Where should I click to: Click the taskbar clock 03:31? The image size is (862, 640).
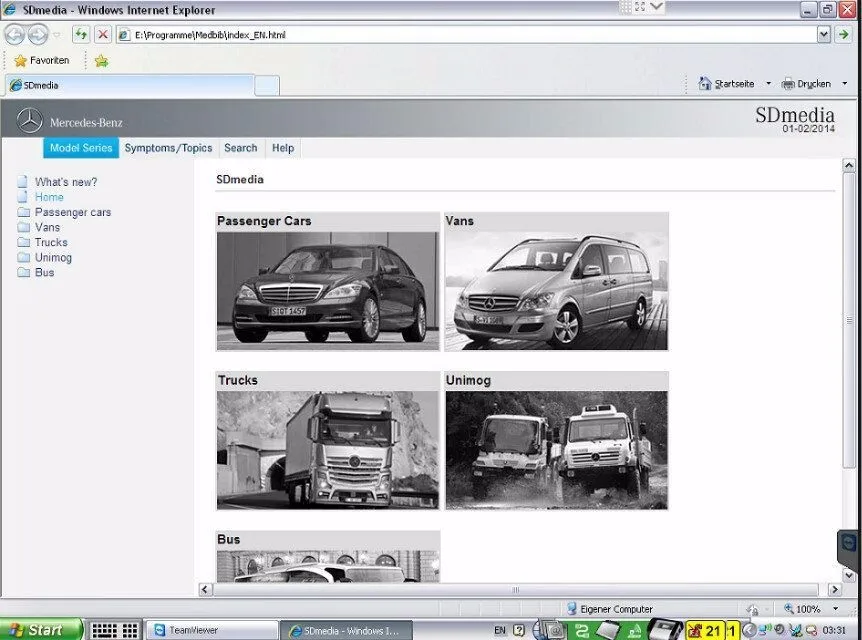[834, 630]
